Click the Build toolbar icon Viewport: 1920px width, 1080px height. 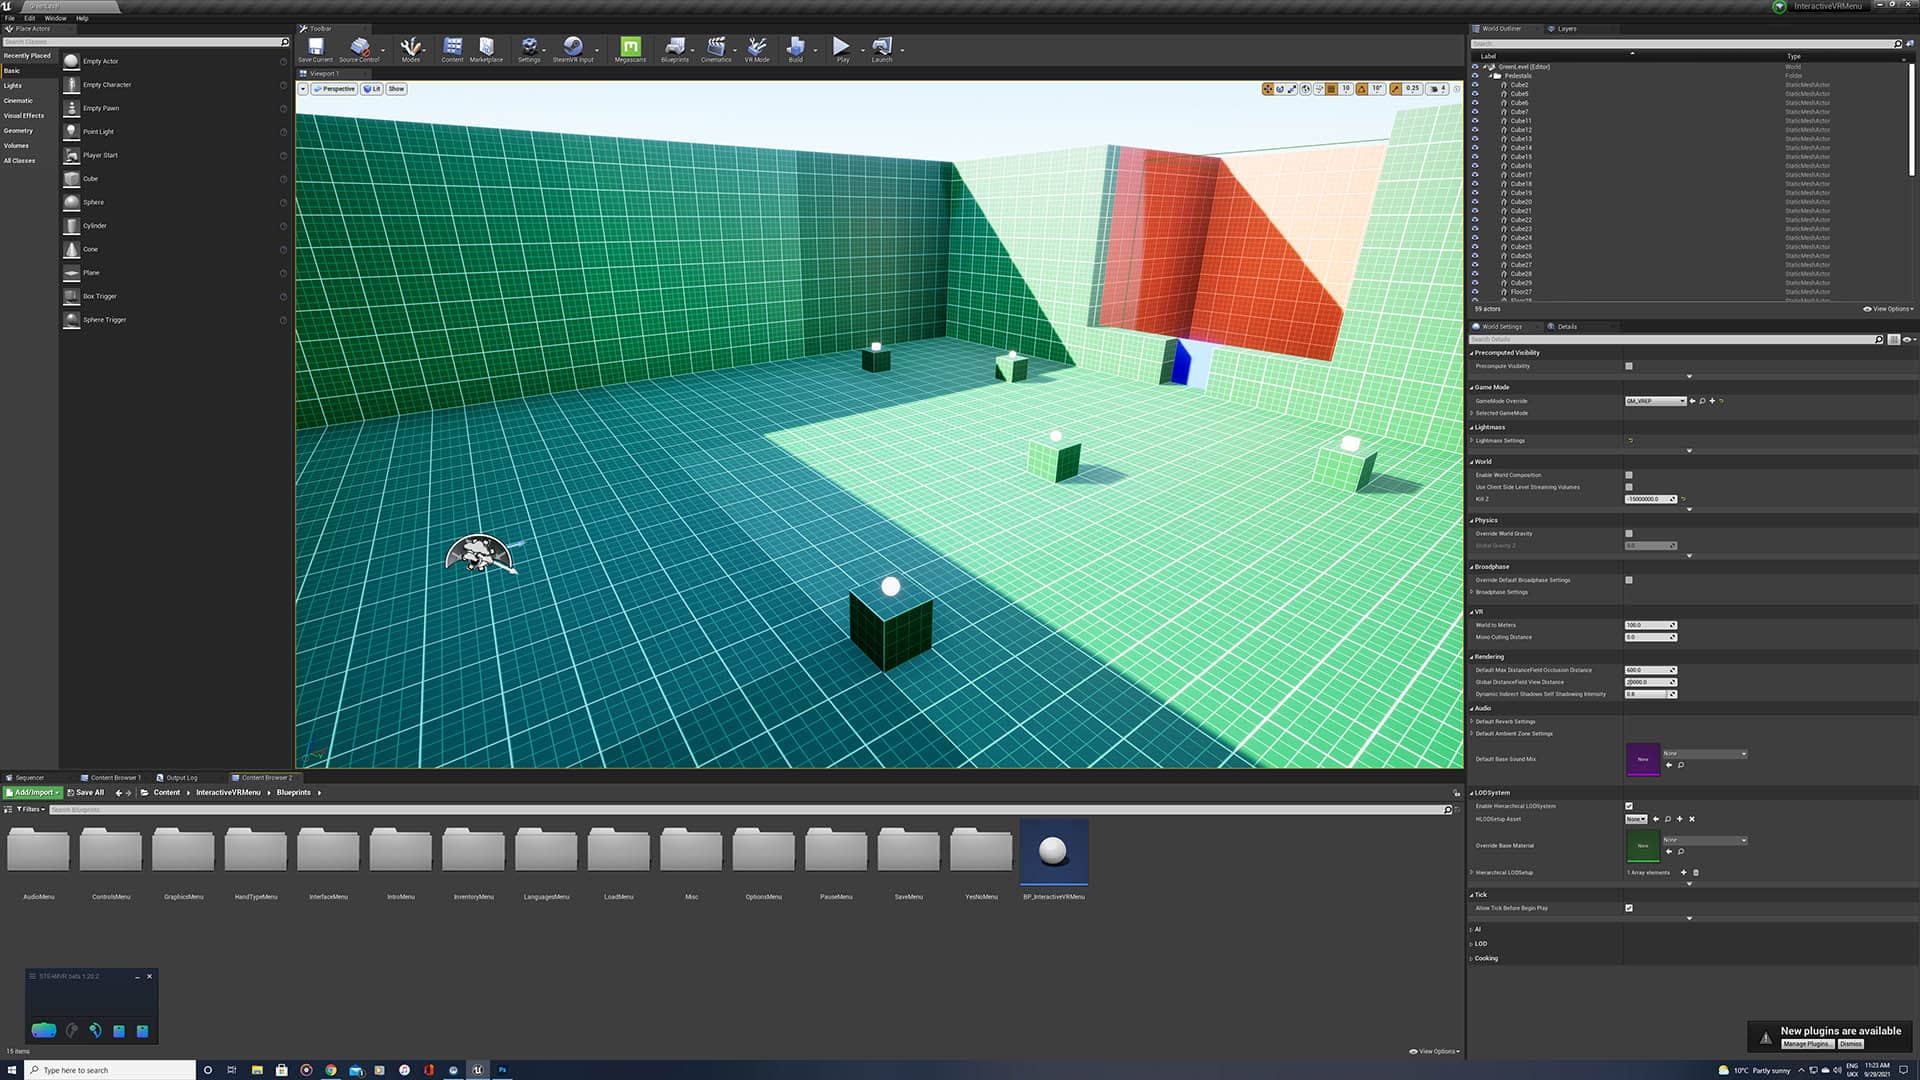click(795, 49)
